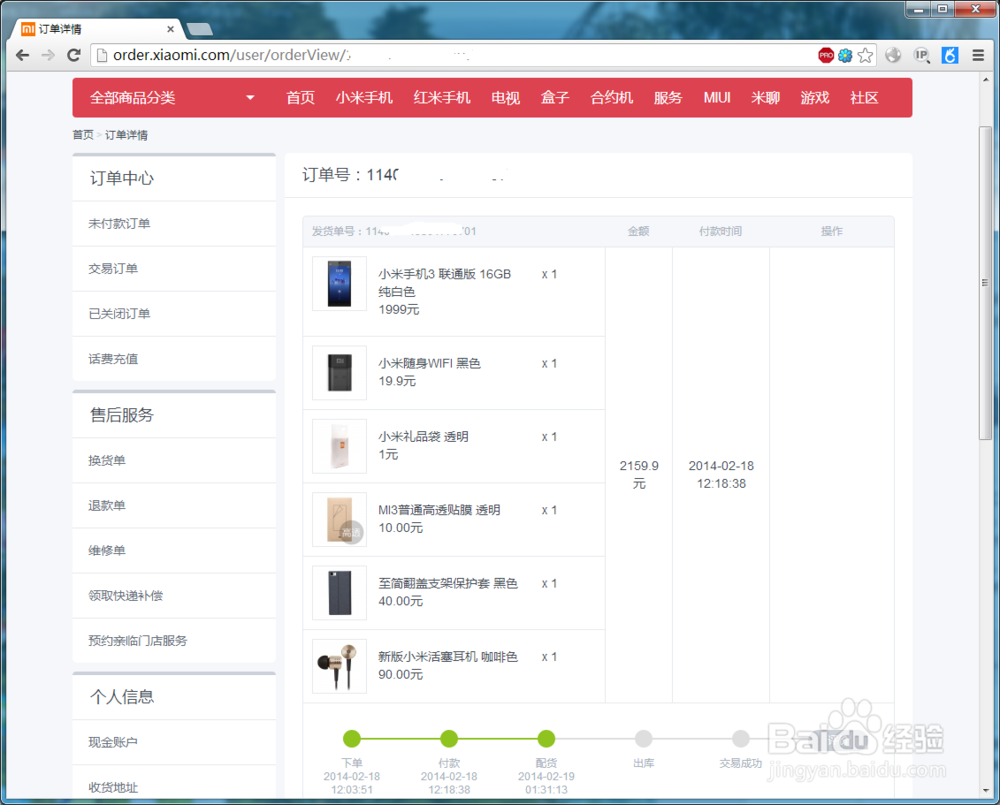
Task: Click the 至简翻盖支架保护套 thumbnail
Action: click(x=339, y=593)
